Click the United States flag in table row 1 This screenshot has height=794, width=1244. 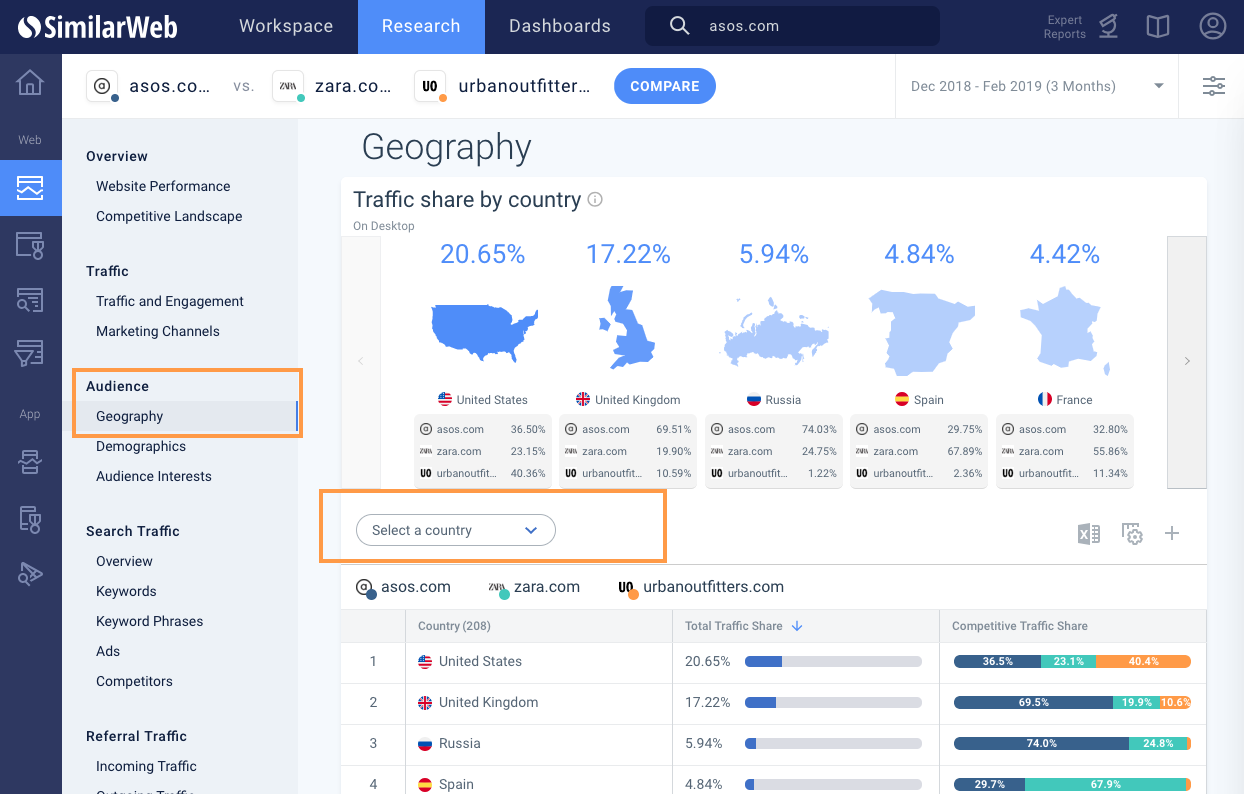[425, 662]
